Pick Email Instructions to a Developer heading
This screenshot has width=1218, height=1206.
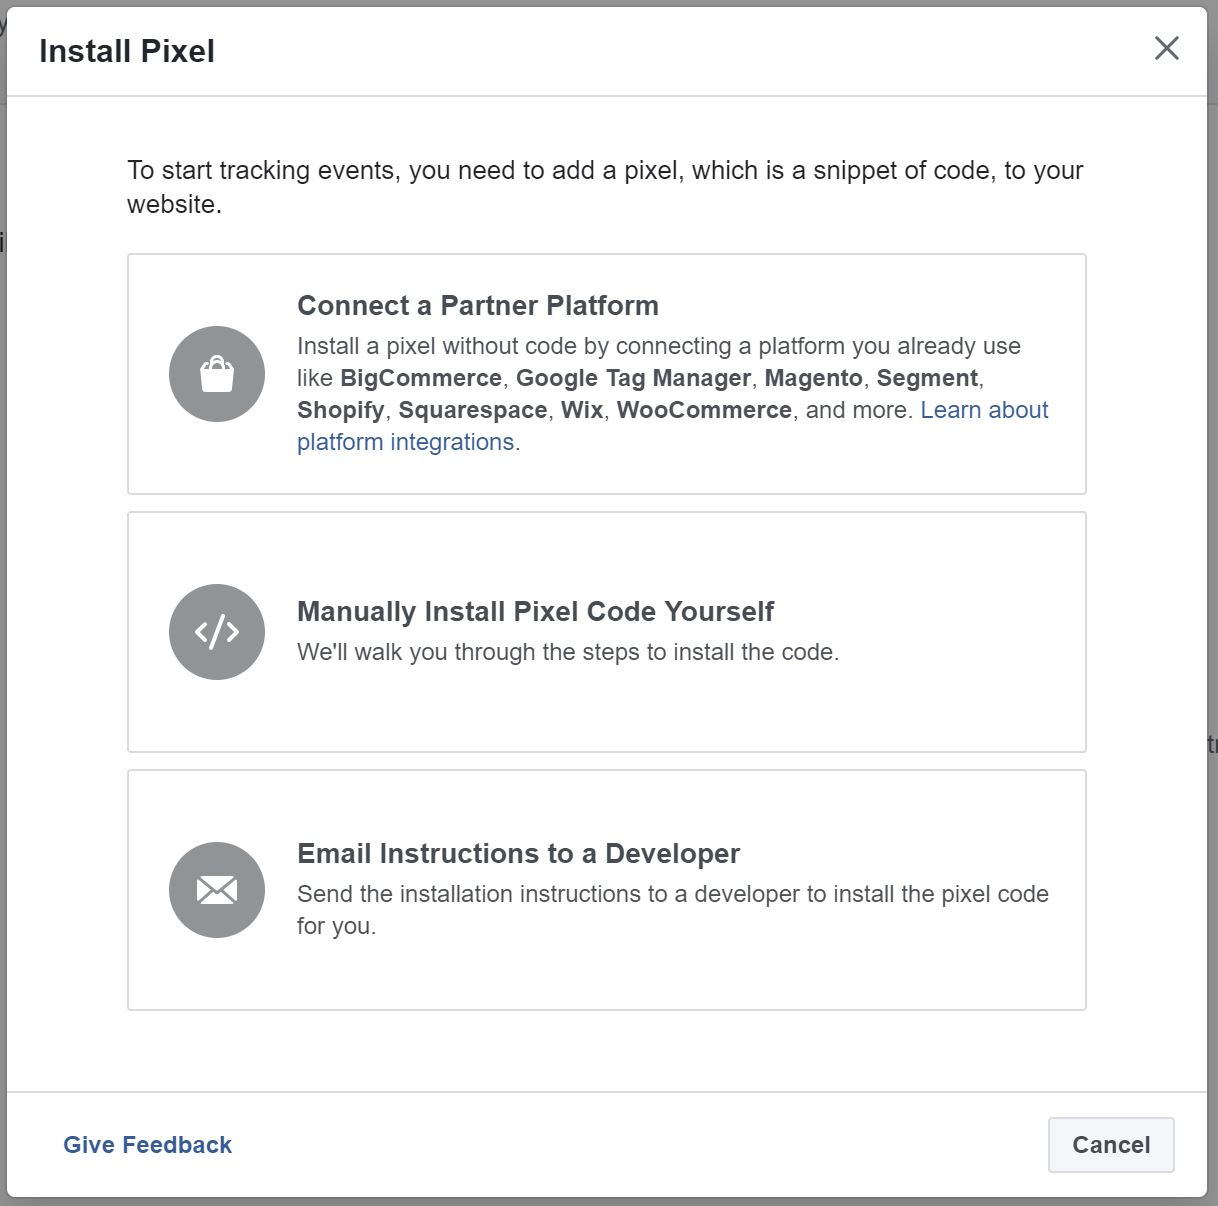click(518, 854)
